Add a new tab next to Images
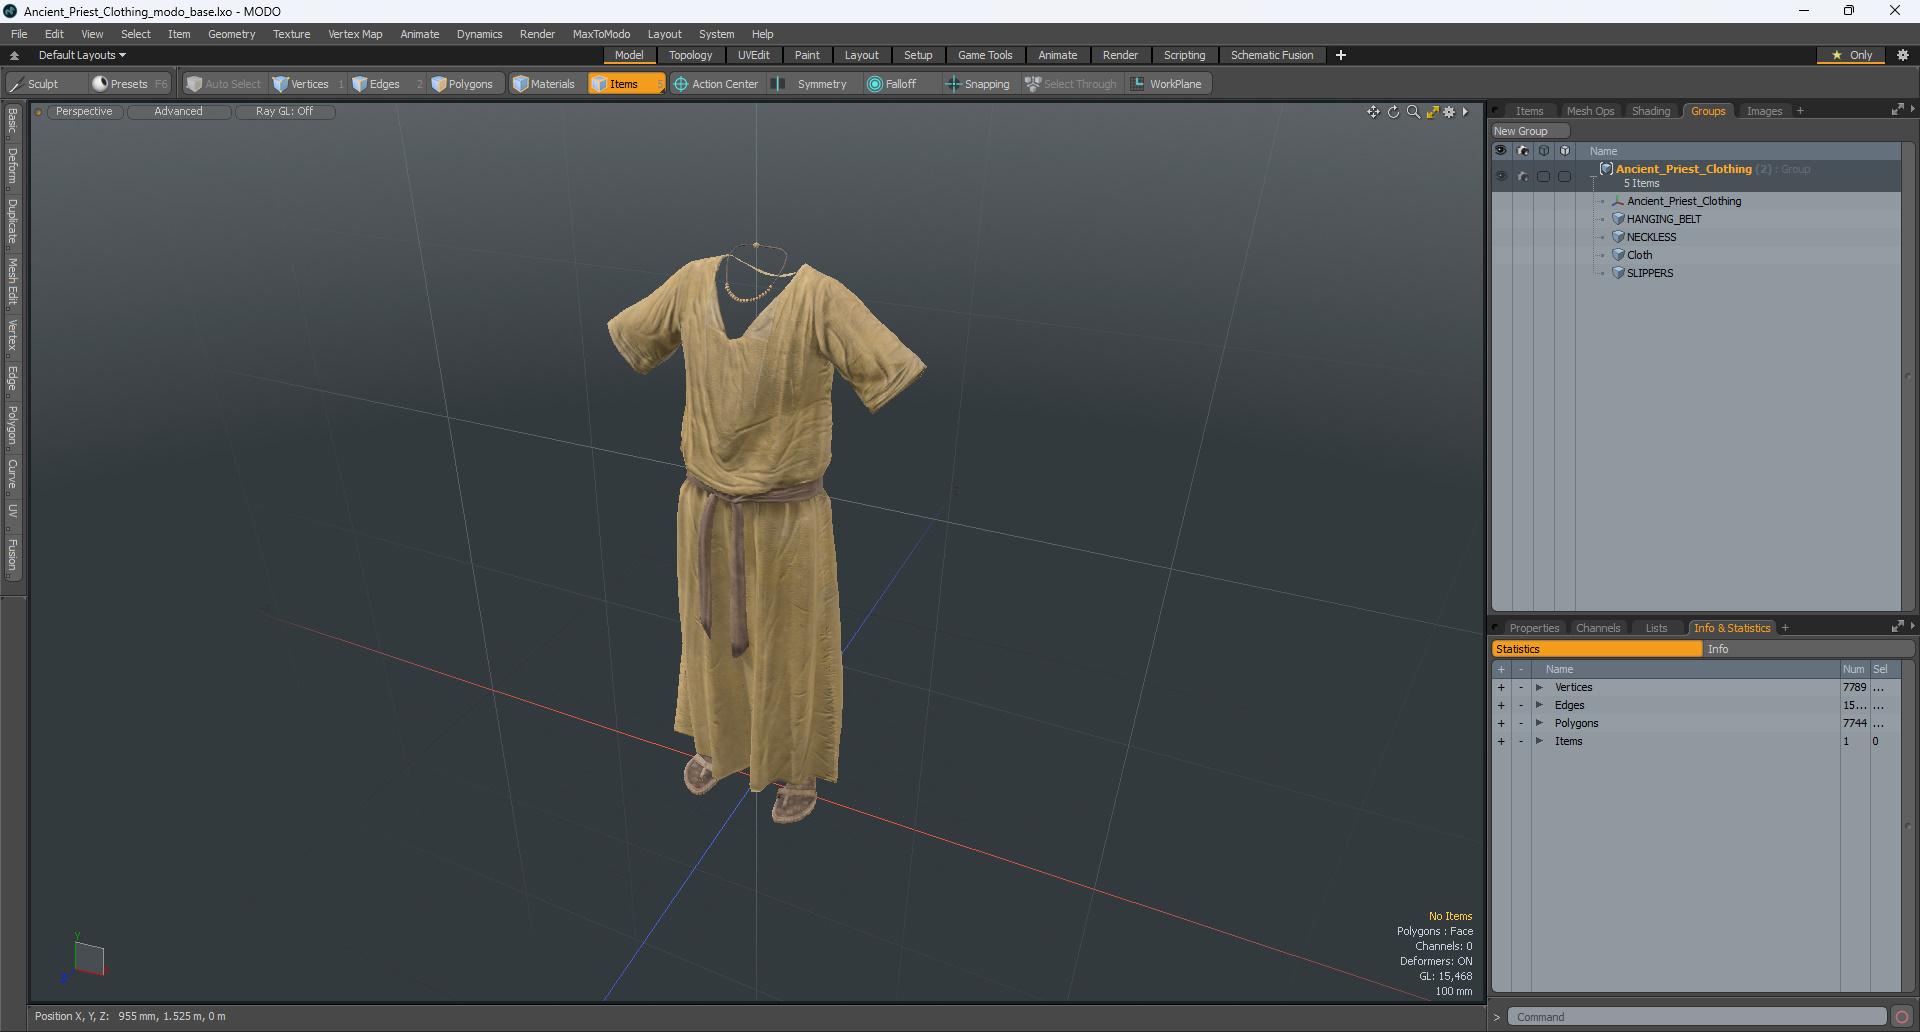The height and width of the screenshot is (1032, 1920). click(1800, 111)
